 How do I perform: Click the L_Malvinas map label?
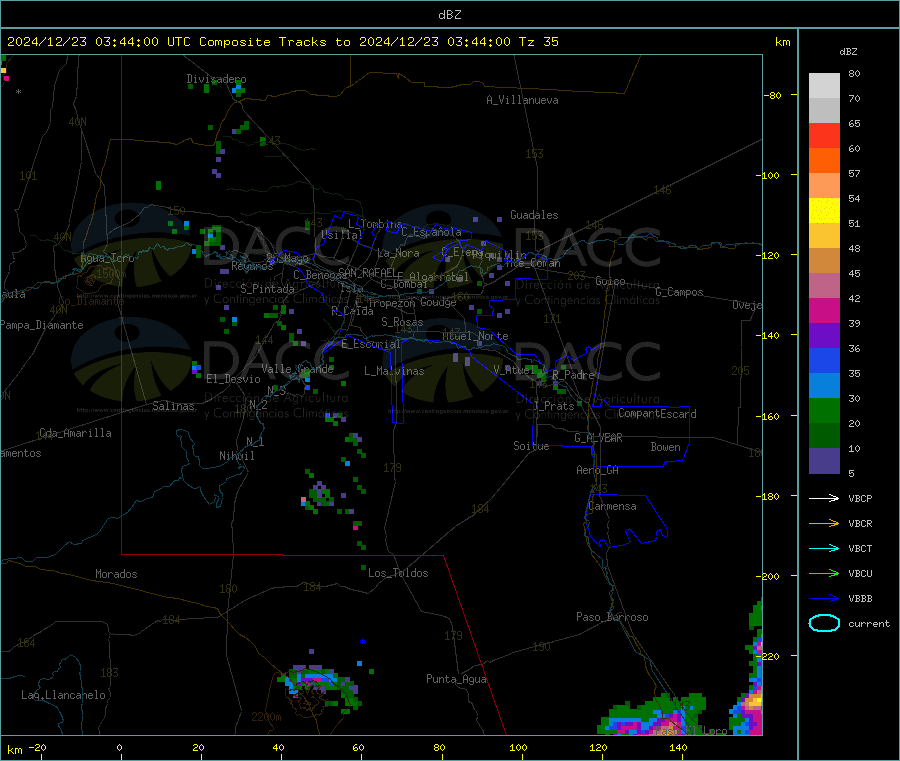(x=394, y=371)
